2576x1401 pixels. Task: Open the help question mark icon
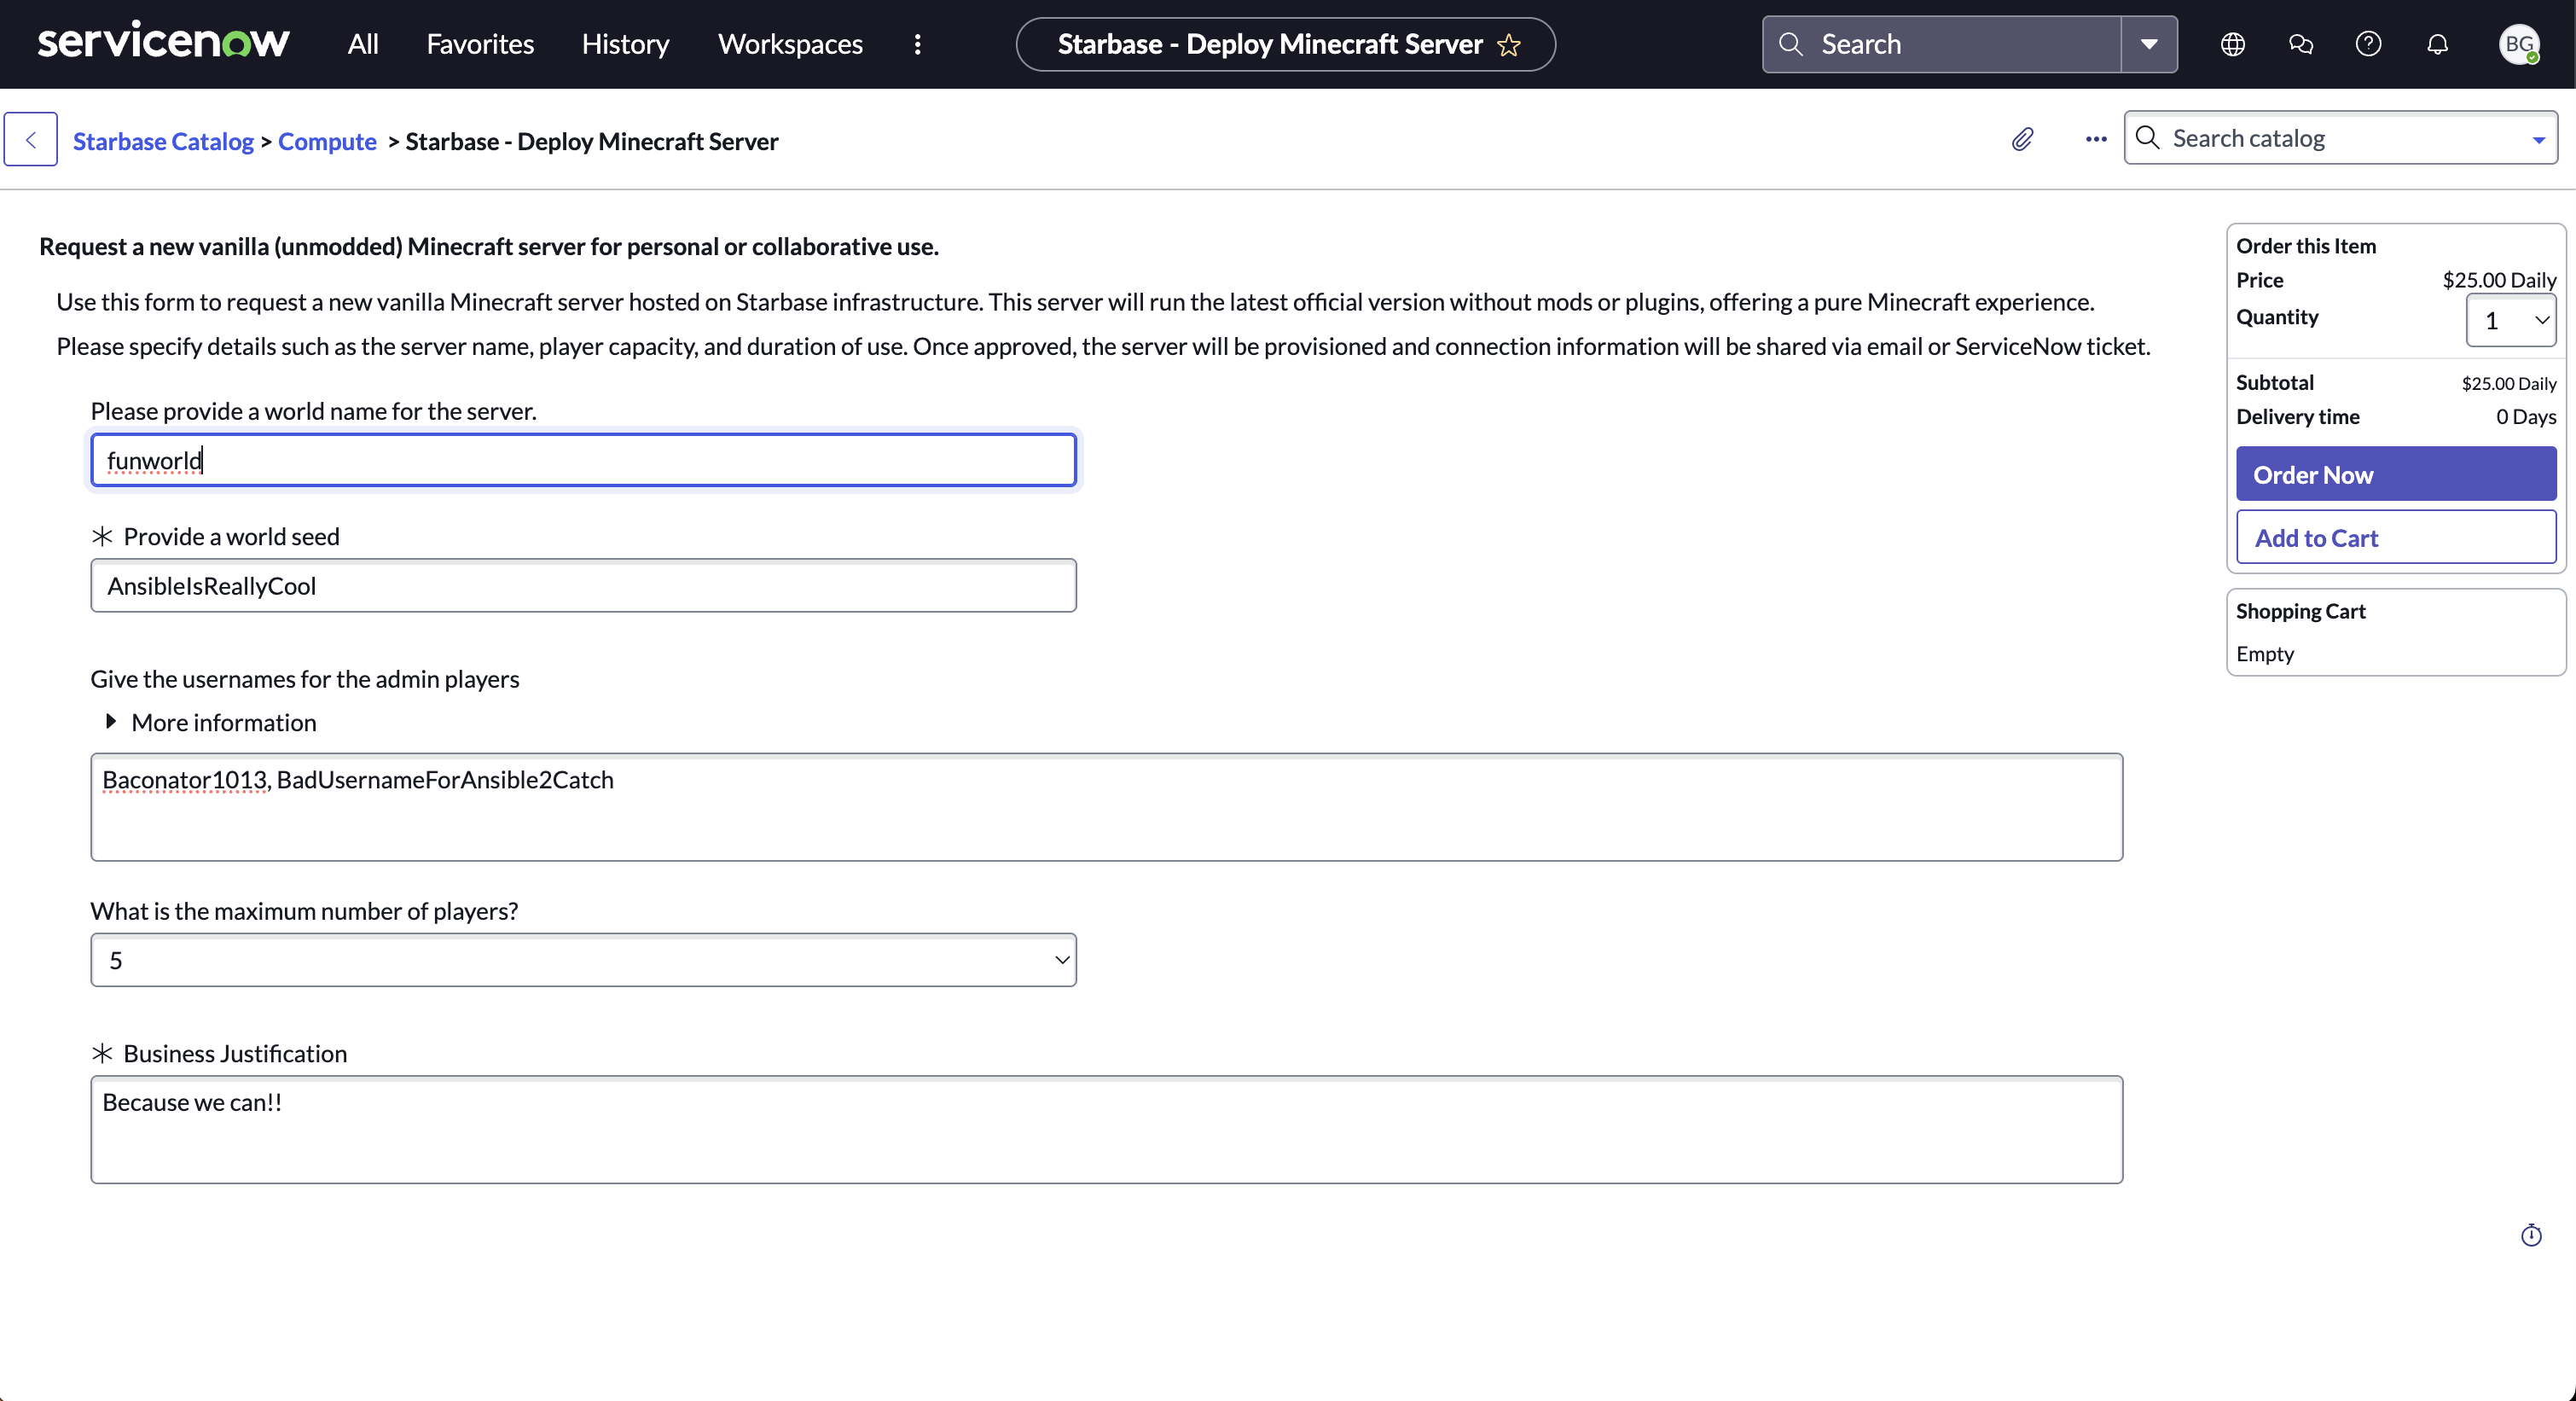2368,44
